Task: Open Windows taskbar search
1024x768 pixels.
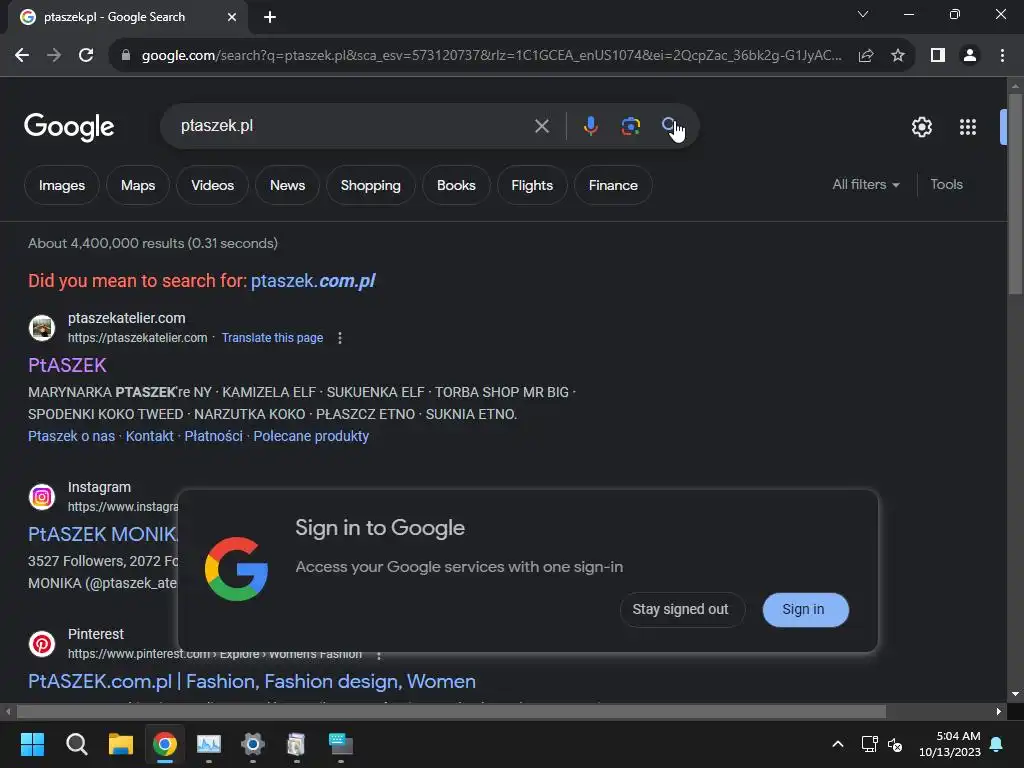Action: pos(76,744)
